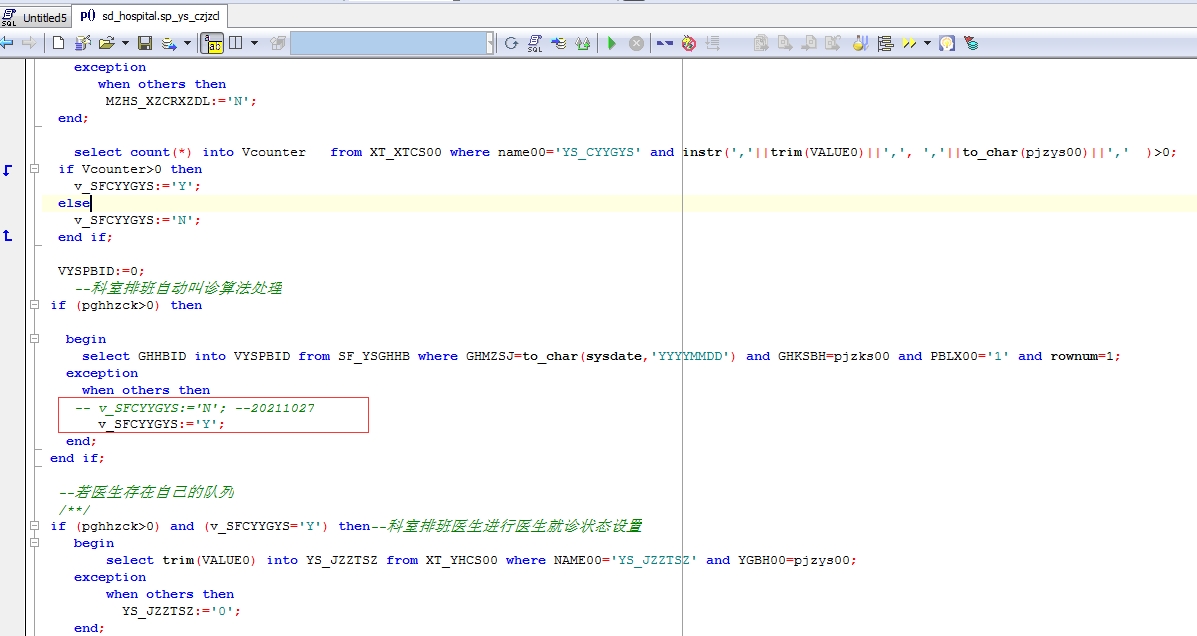Click the split editor view icon

point(236,44)
